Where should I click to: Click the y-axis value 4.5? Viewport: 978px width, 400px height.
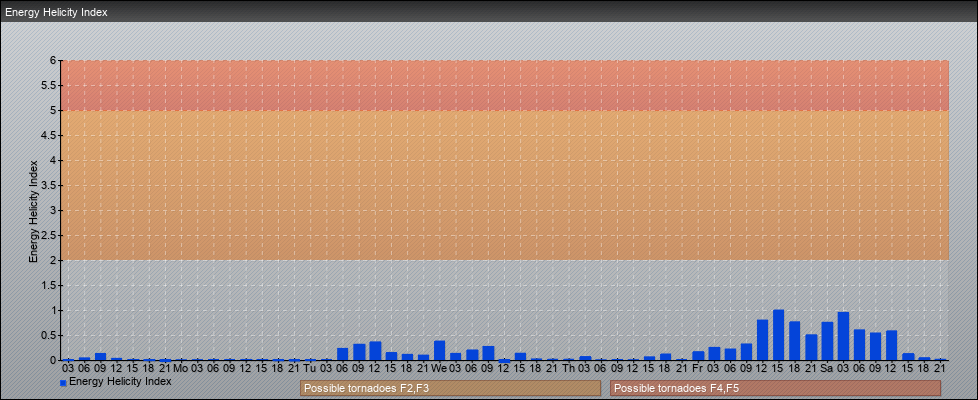[49, 135]
